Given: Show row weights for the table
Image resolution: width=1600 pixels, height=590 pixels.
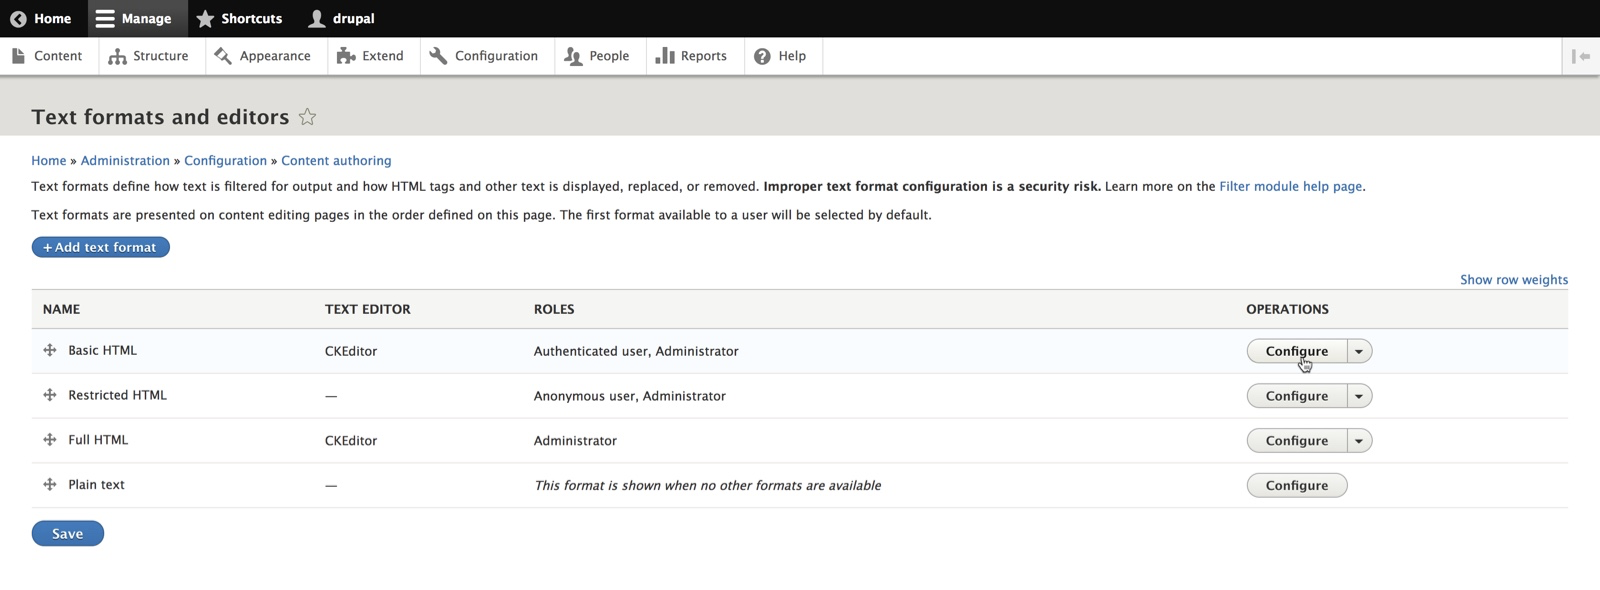Looking at the screenshot, I should (x=1513, y=280).
